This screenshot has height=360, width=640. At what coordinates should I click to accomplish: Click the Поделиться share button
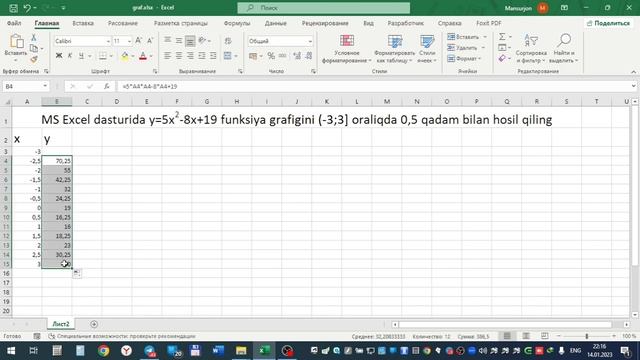[x=608, y=23]
